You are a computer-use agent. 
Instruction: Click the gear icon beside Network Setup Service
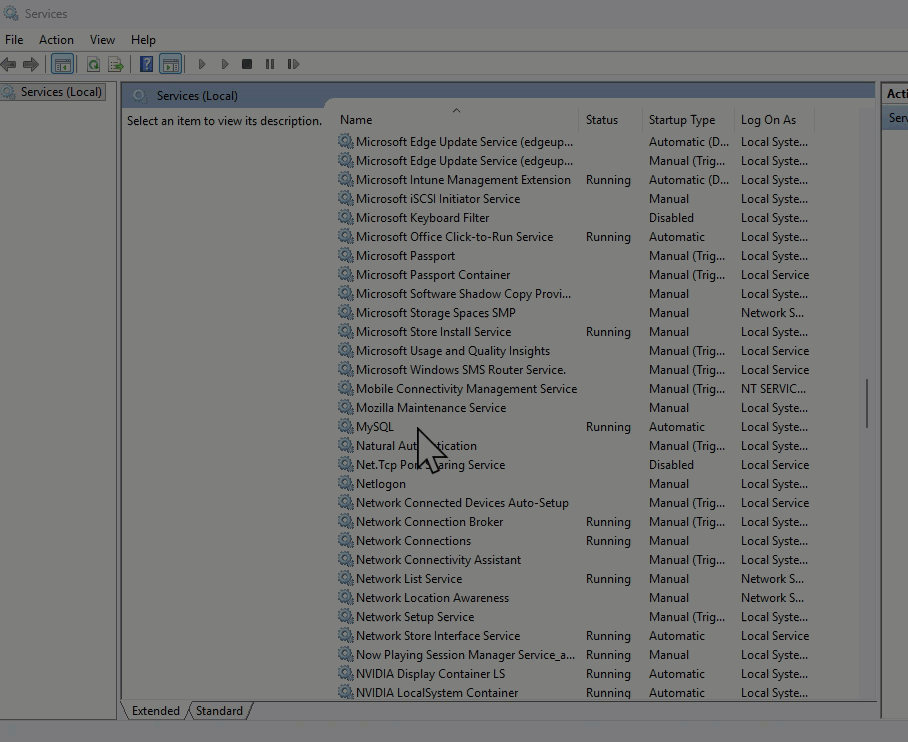pos(346,616)
